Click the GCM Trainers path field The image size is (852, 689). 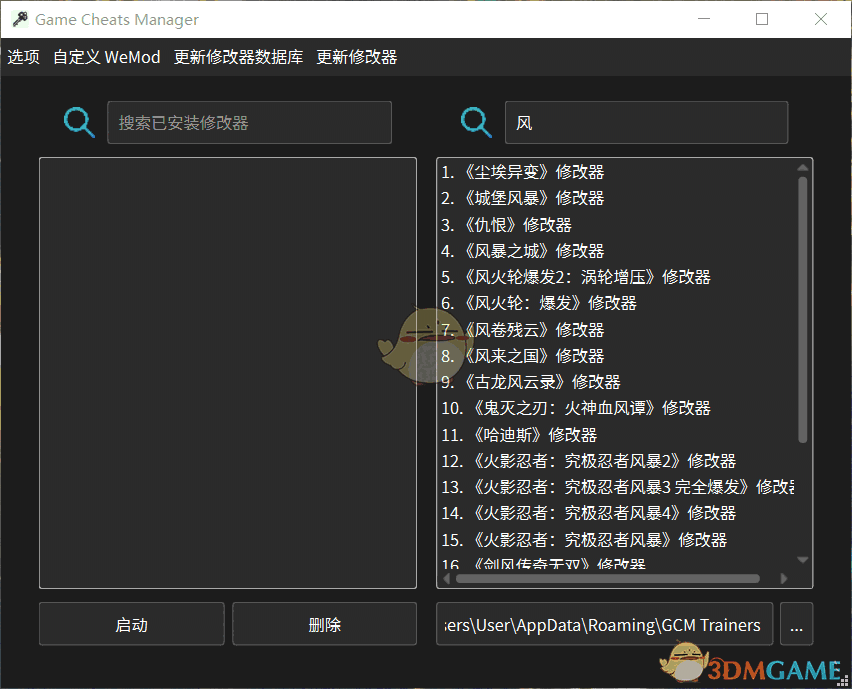coord(603,624)
